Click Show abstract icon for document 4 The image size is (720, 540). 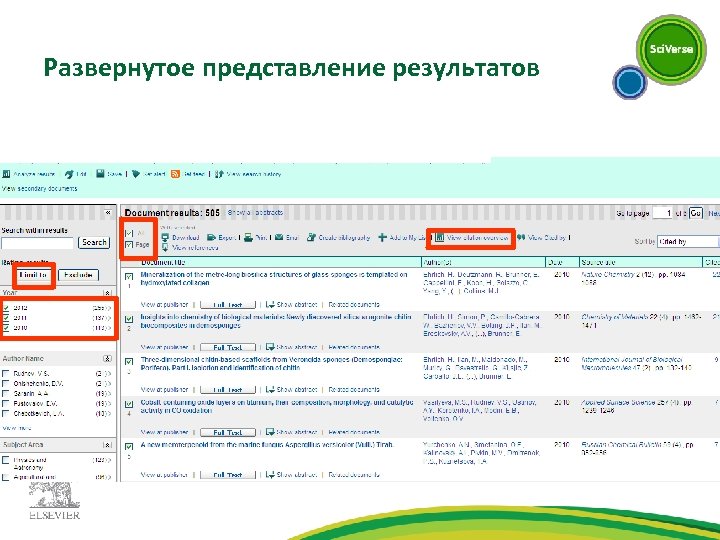coord(270,432)
